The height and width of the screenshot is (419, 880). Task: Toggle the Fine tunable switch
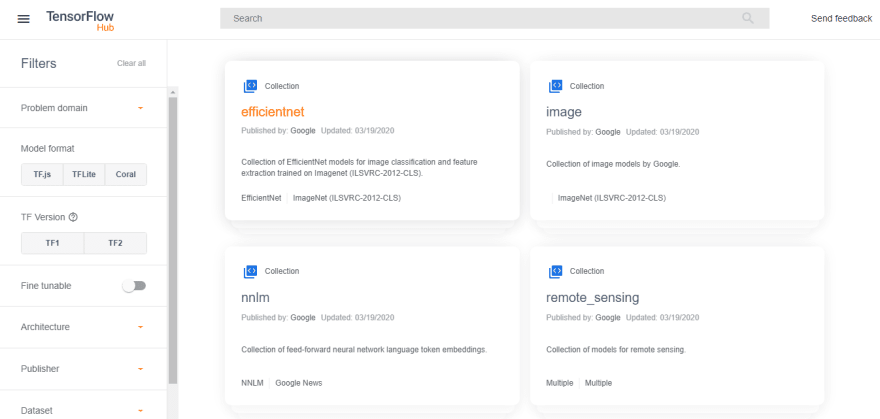click(x=134, y=286)
